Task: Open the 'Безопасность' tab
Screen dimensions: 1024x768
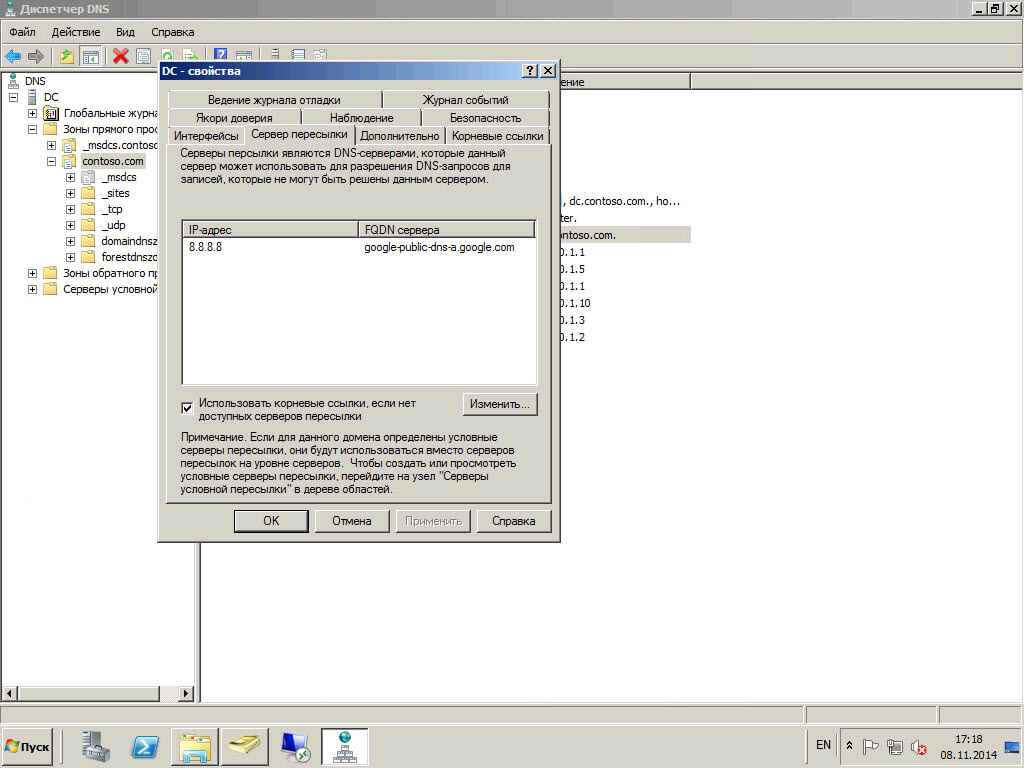Action: click(x=485, y=118)
